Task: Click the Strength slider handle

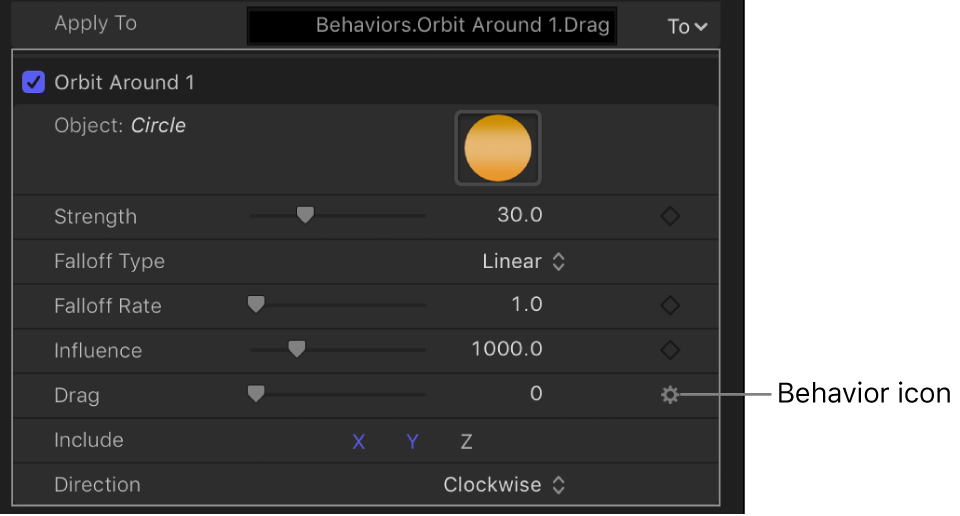Action: (306, 215)
